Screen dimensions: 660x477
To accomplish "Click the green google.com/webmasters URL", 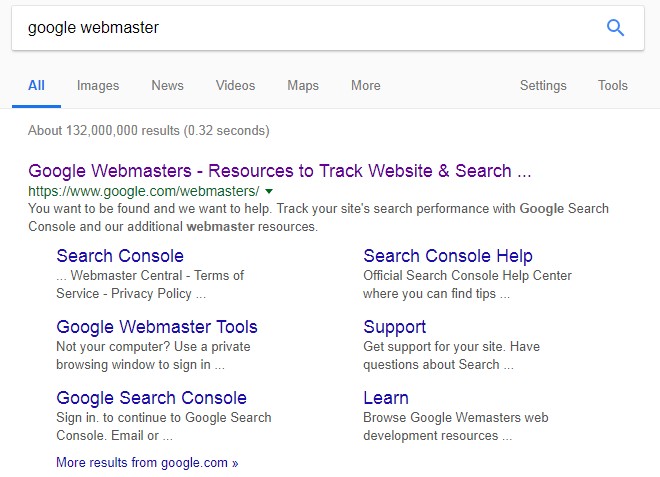I will tap(144, 192).
